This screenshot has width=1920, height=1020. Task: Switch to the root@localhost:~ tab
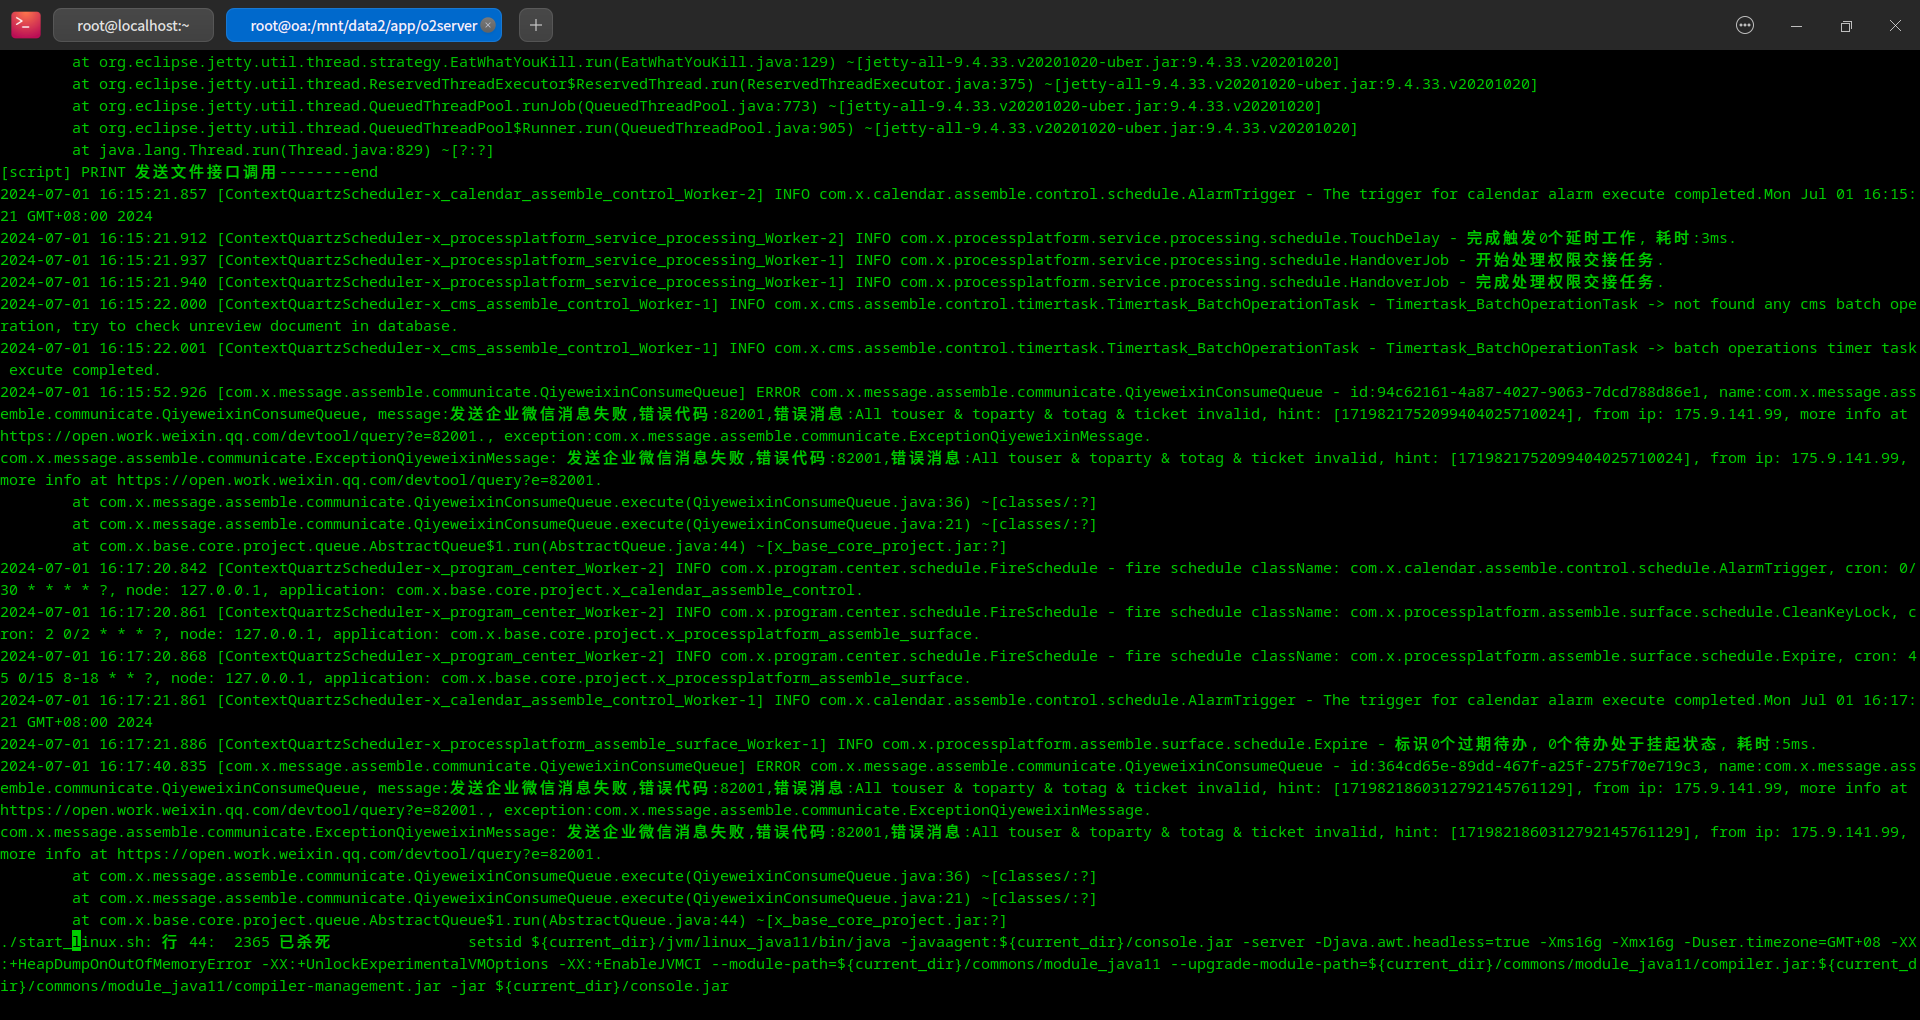pyautogui.click(x=133, y=25)
